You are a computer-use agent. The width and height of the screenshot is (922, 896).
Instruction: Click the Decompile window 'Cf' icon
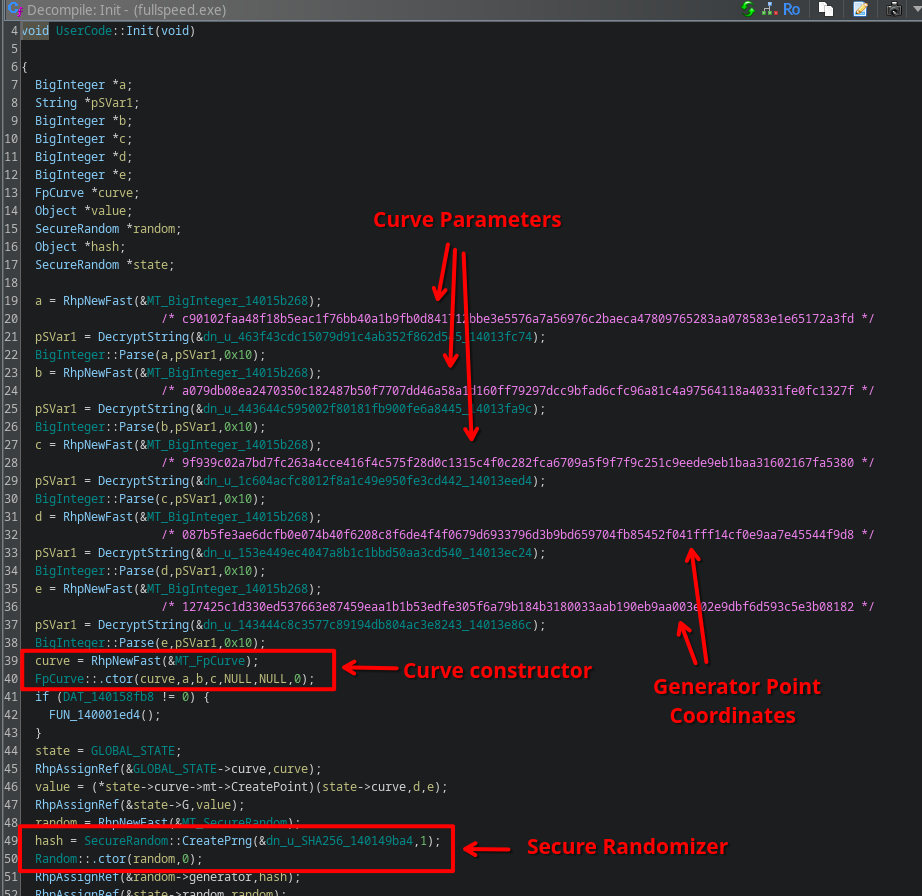15,9
